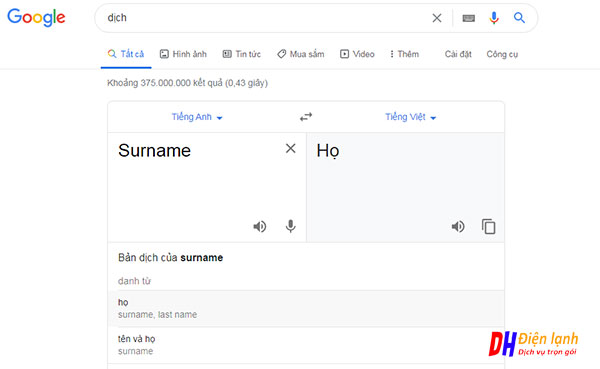Open Công cụ tools link
This screenshot has height=369, width=600.
tap(502, 54)
